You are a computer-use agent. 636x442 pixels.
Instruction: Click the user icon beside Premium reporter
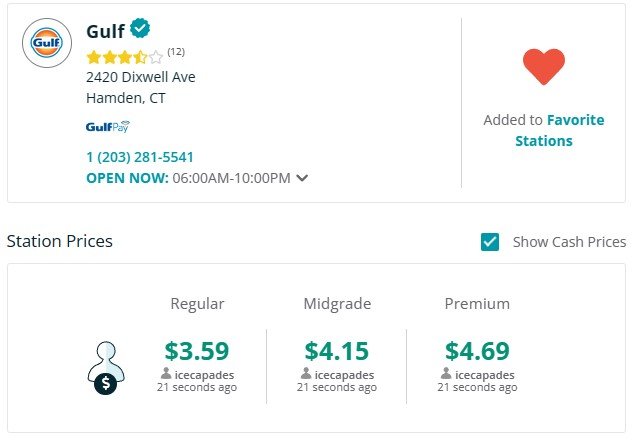coord(446,373)
